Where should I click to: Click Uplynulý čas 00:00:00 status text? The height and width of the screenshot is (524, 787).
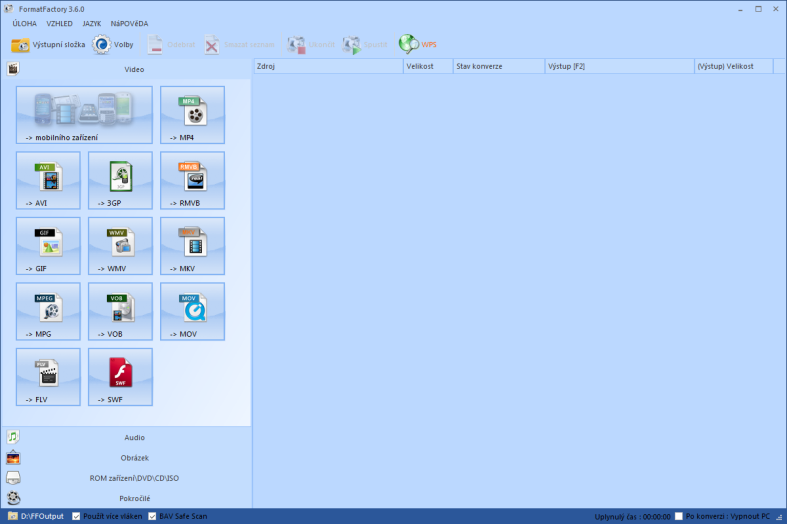pyautogui.click(x=632, y=516)
